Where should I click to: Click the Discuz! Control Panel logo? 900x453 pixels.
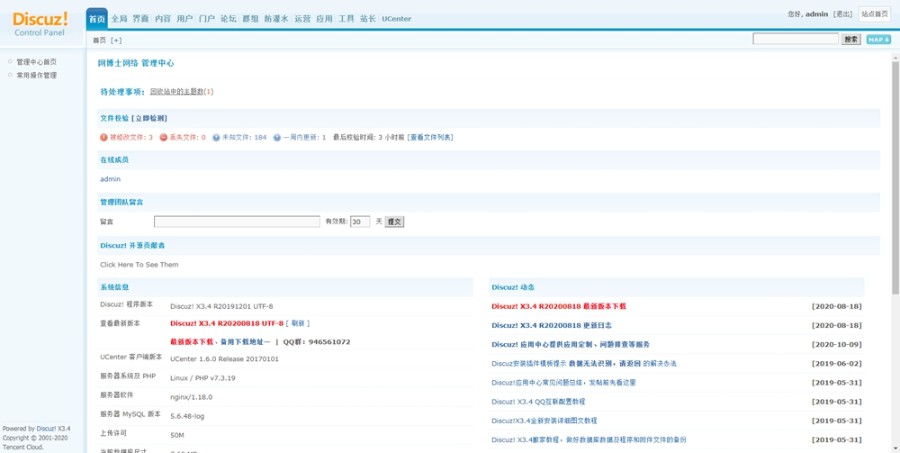[40, 24]
